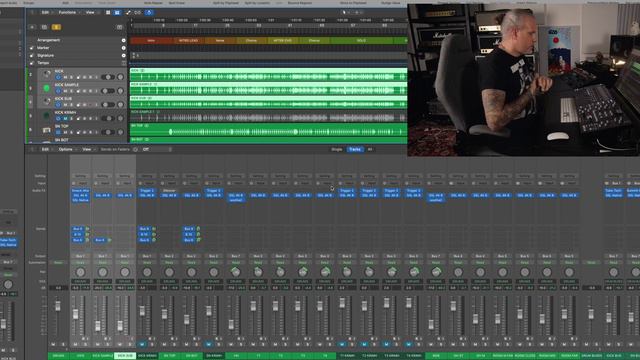This screenshot has width=640, height=360.
Task: Toggle the Tempo global track lock
Action: point(32,63)
